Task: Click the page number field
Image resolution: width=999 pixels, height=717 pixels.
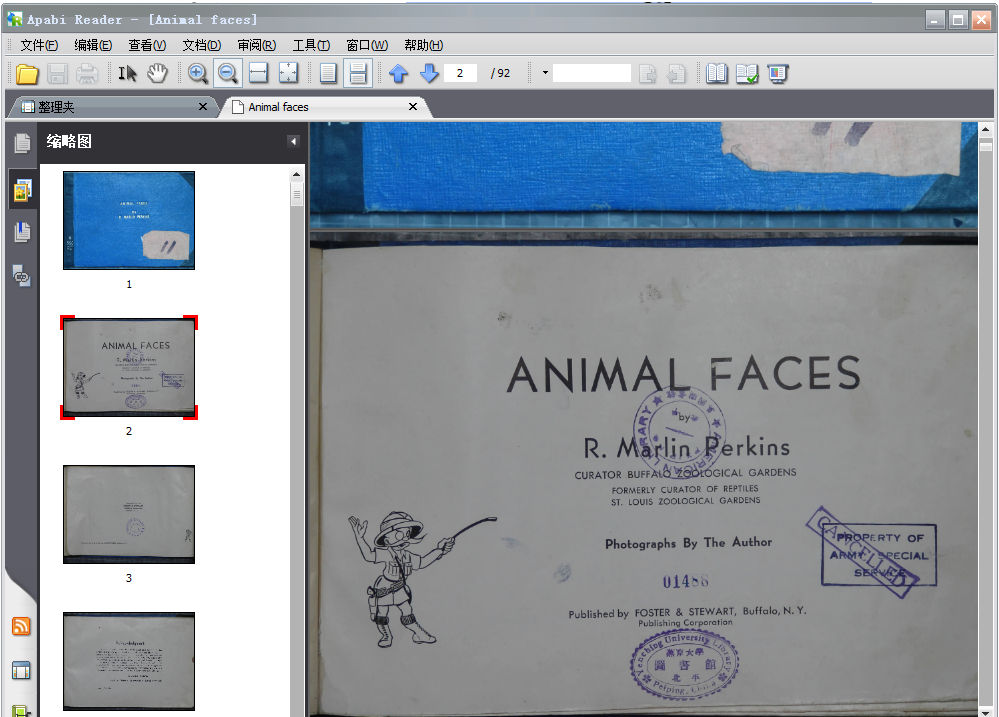Action: point(461,73)
